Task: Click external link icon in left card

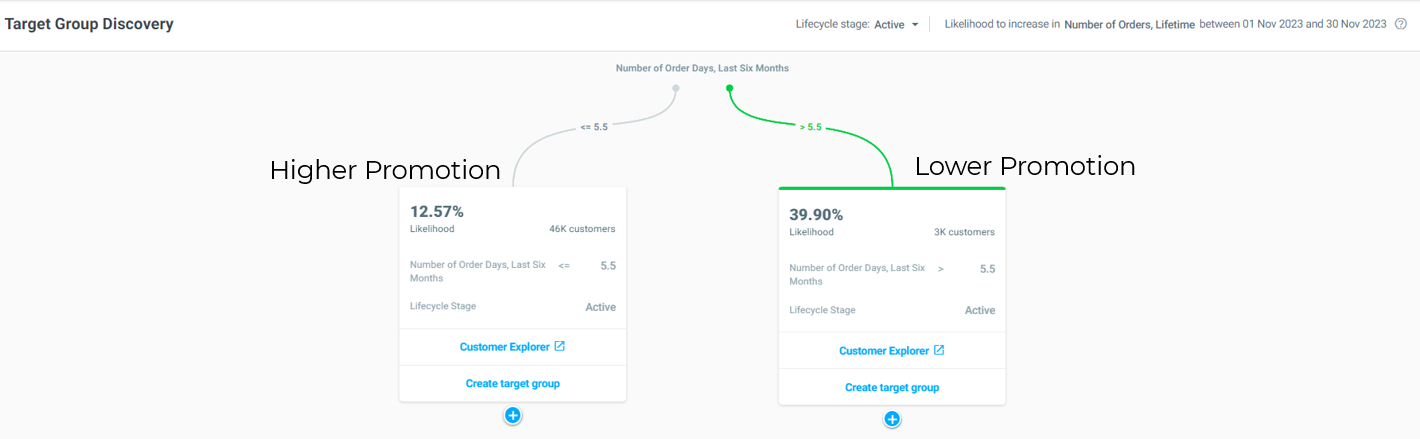Action: [560, 347]
